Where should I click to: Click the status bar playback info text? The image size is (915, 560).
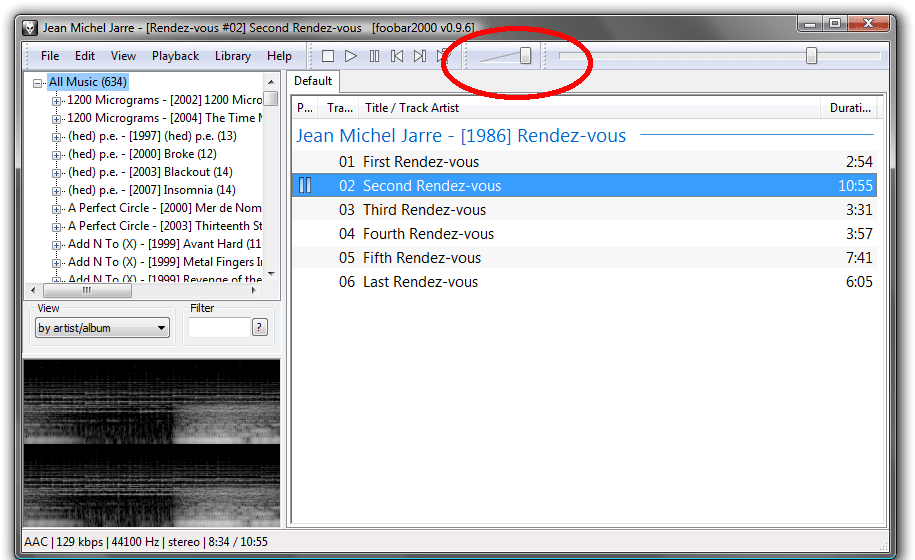(x=146, y=542)
